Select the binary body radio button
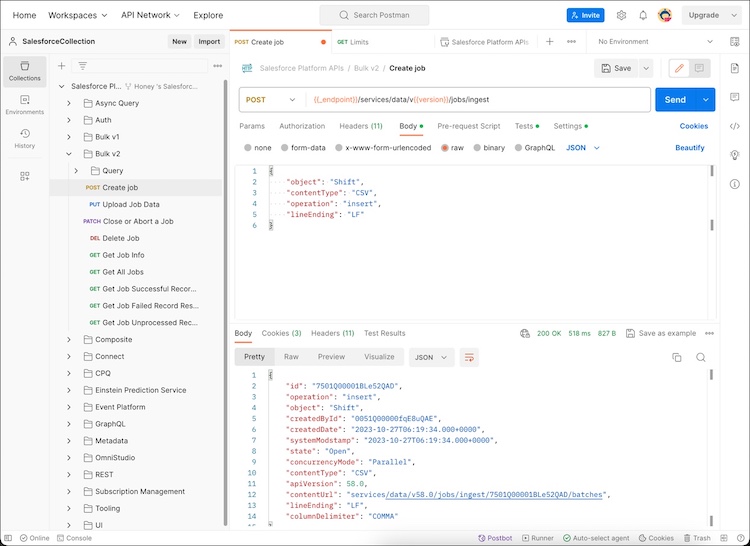750x546 pixels. pos(477,148)
